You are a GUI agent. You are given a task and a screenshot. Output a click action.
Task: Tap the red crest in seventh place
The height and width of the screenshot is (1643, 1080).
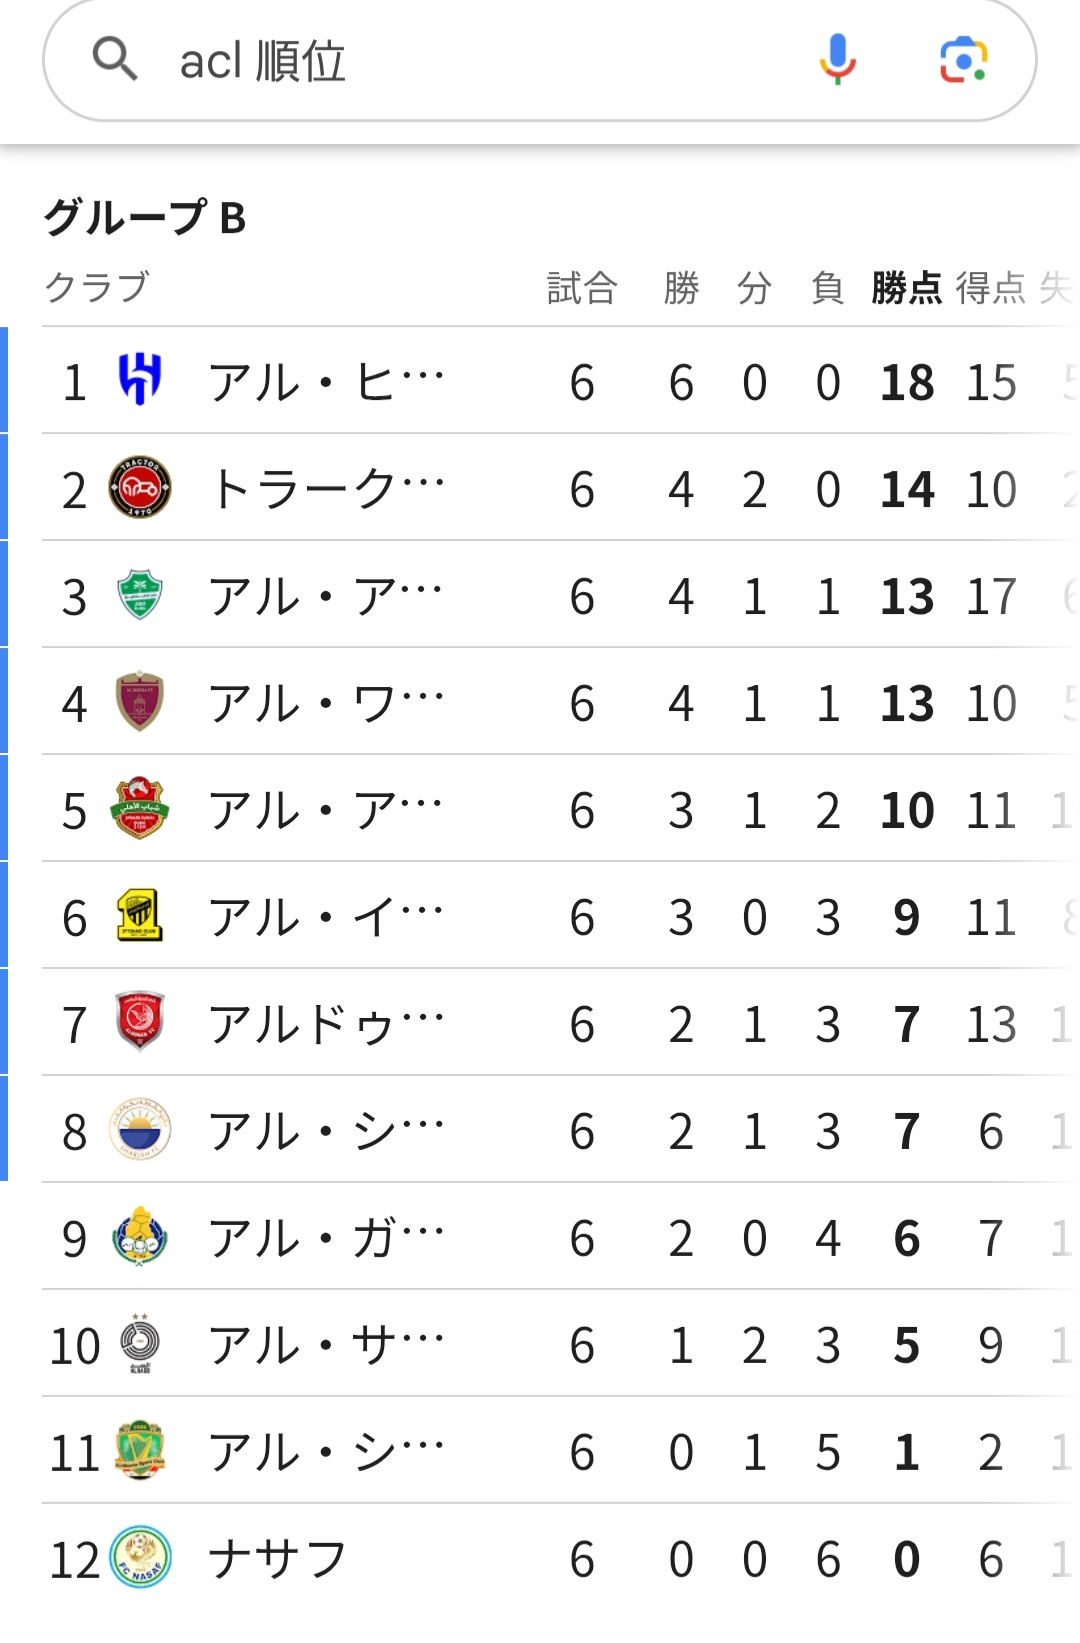click(x=139, y=1023)
